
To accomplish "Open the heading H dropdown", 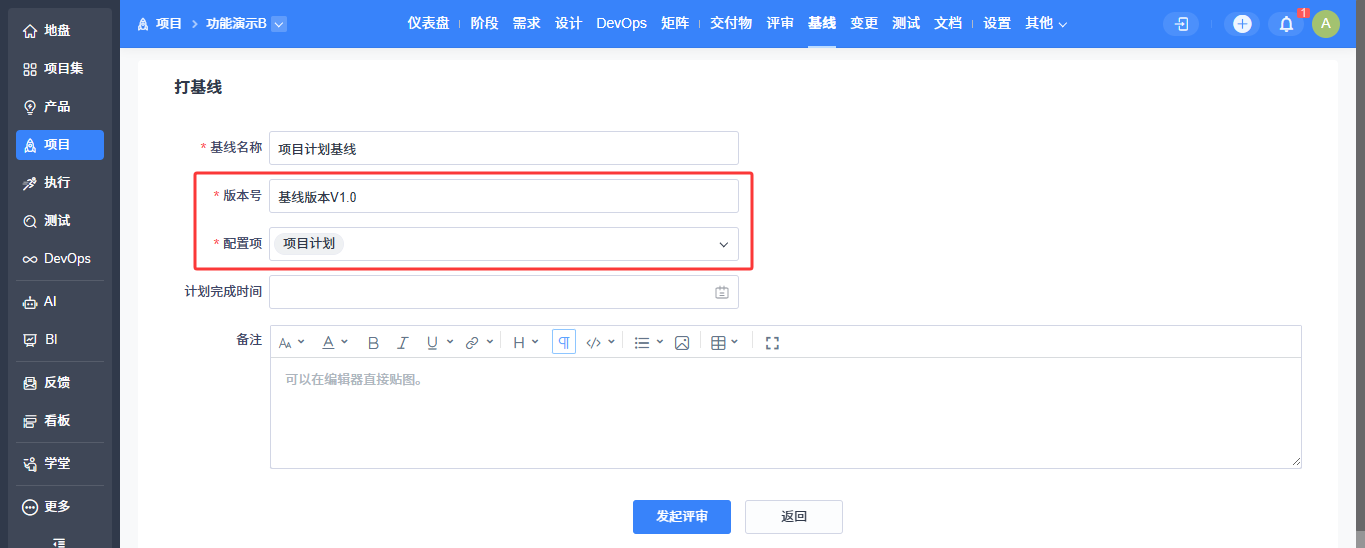I will tap(525, 342).
